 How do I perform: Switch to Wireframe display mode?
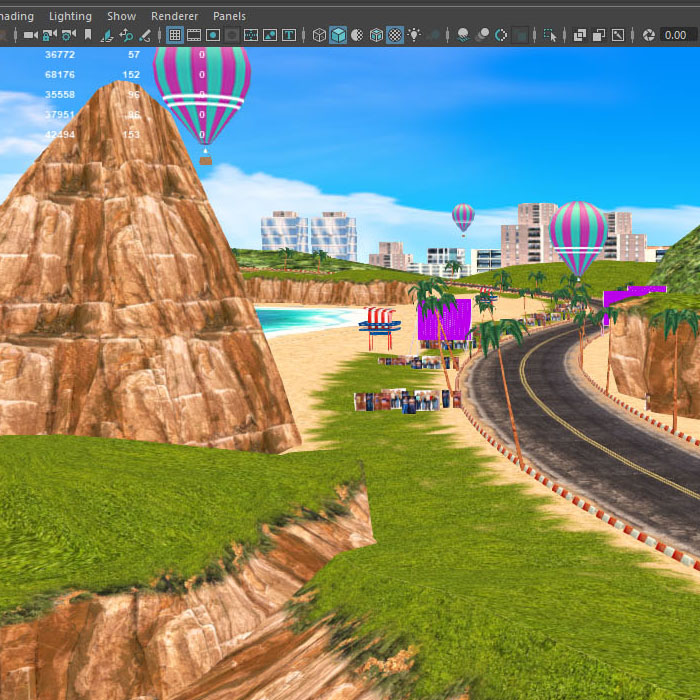[319, 35]
